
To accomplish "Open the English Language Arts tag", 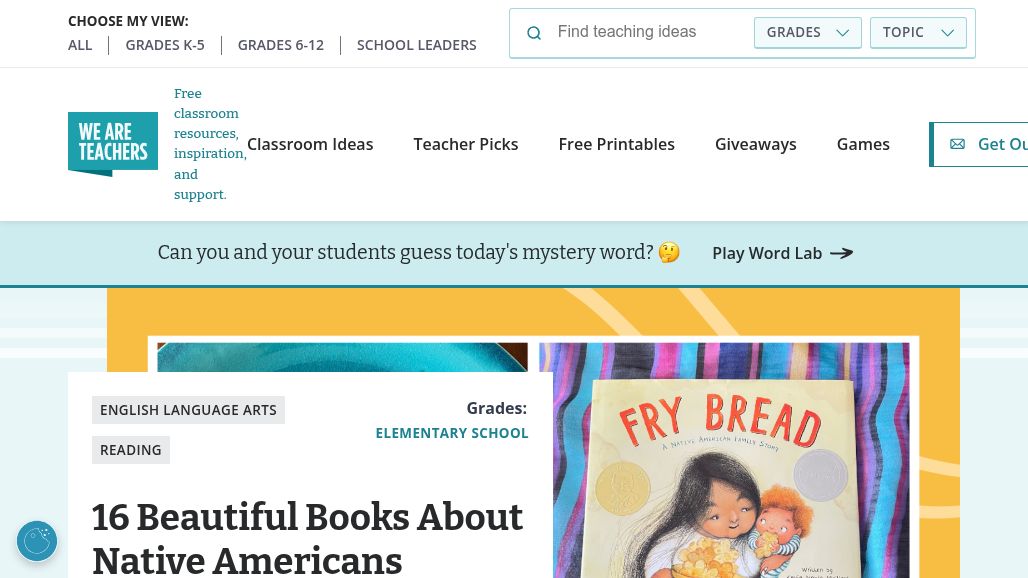I will (x=188, y=410).
